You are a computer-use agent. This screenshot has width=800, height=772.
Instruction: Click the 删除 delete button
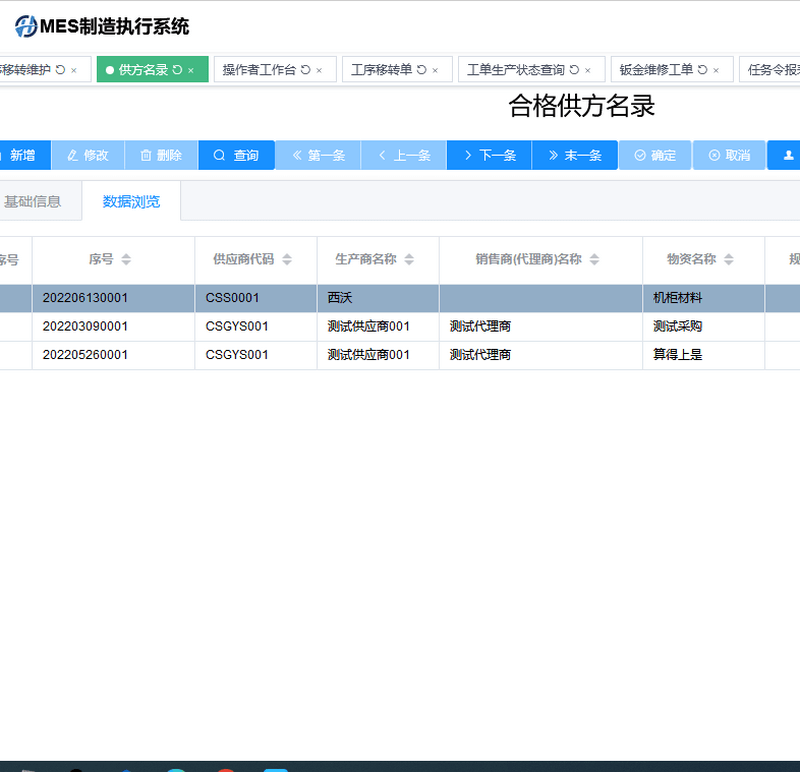coord(161,155)
